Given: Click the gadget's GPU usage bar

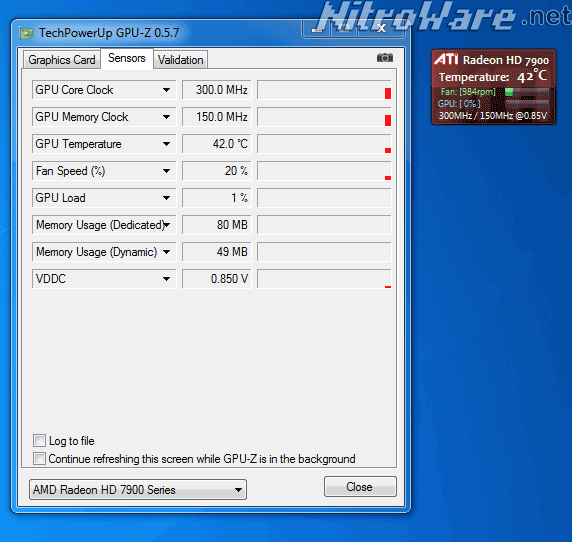Looking at the screenshot, I should coord(527,104).
